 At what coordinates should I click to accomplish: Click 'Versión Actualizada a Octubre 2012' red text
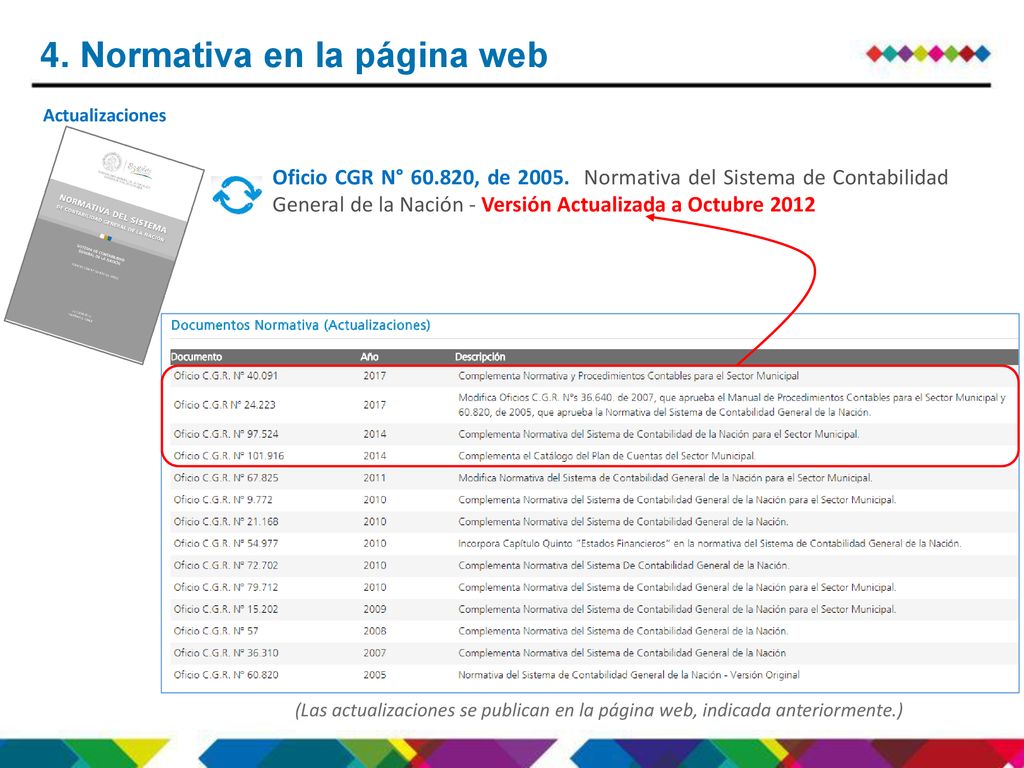tap(648, 204)
